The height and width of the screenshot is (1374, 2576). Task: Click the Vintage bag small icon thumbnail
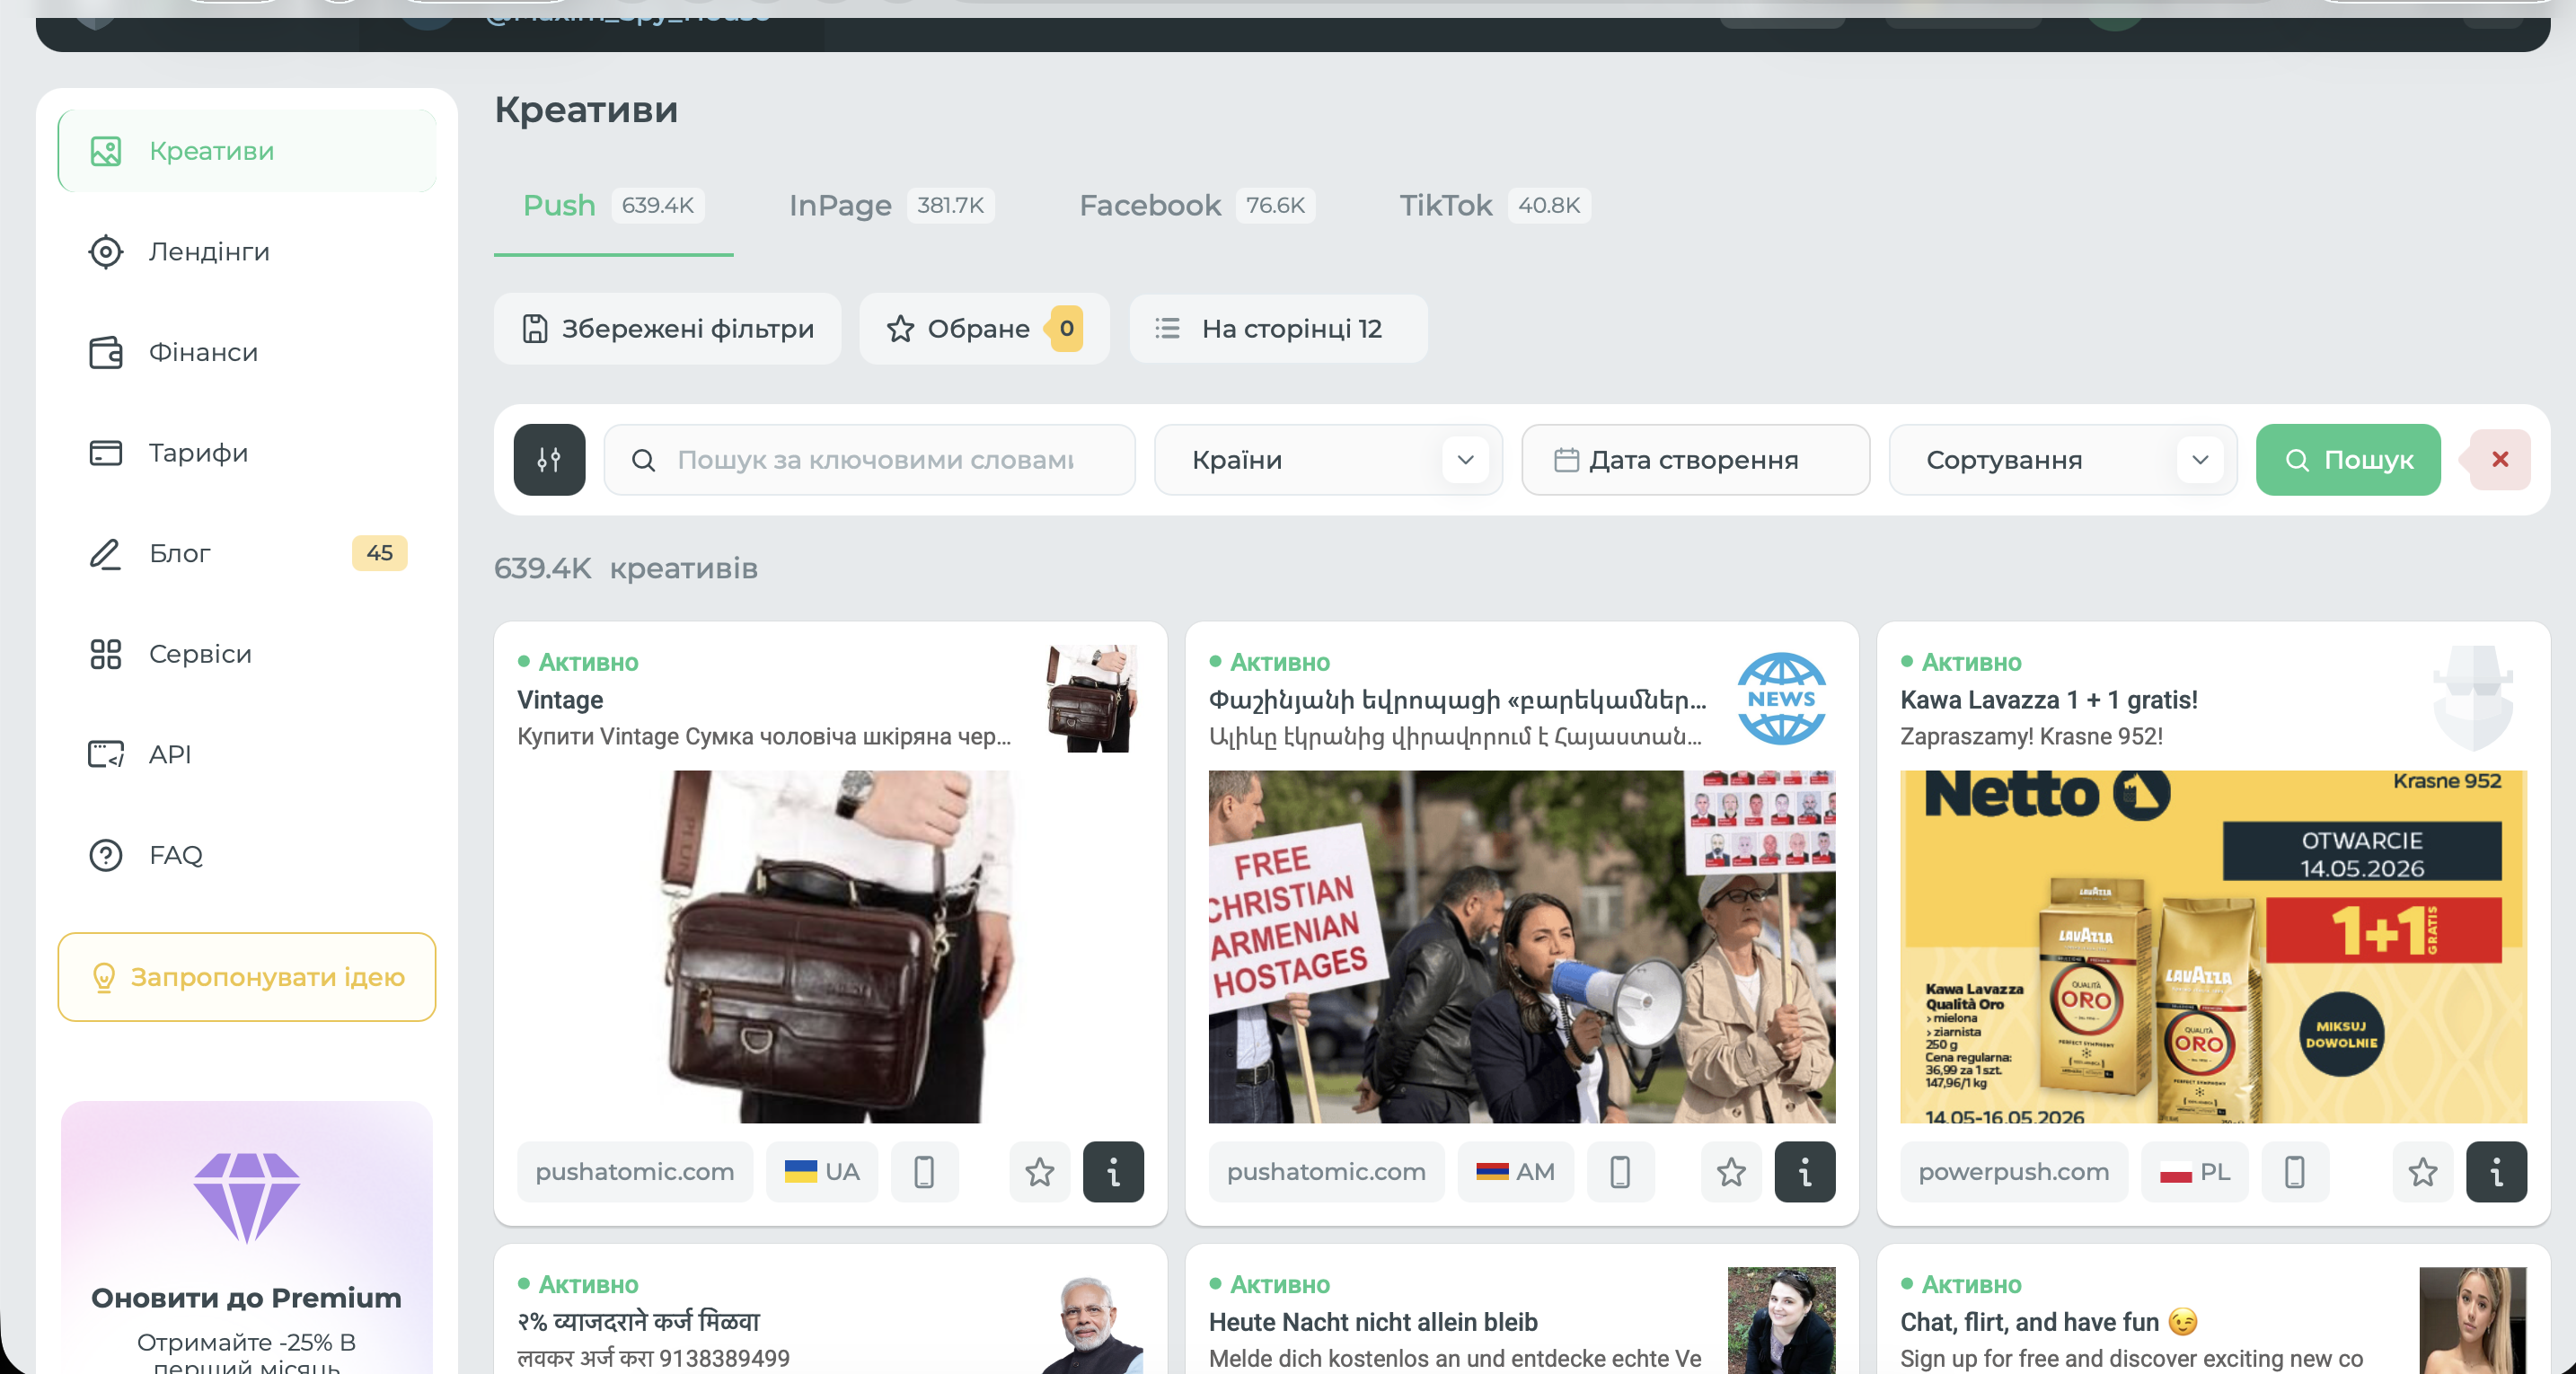[x=1090, y=699]
